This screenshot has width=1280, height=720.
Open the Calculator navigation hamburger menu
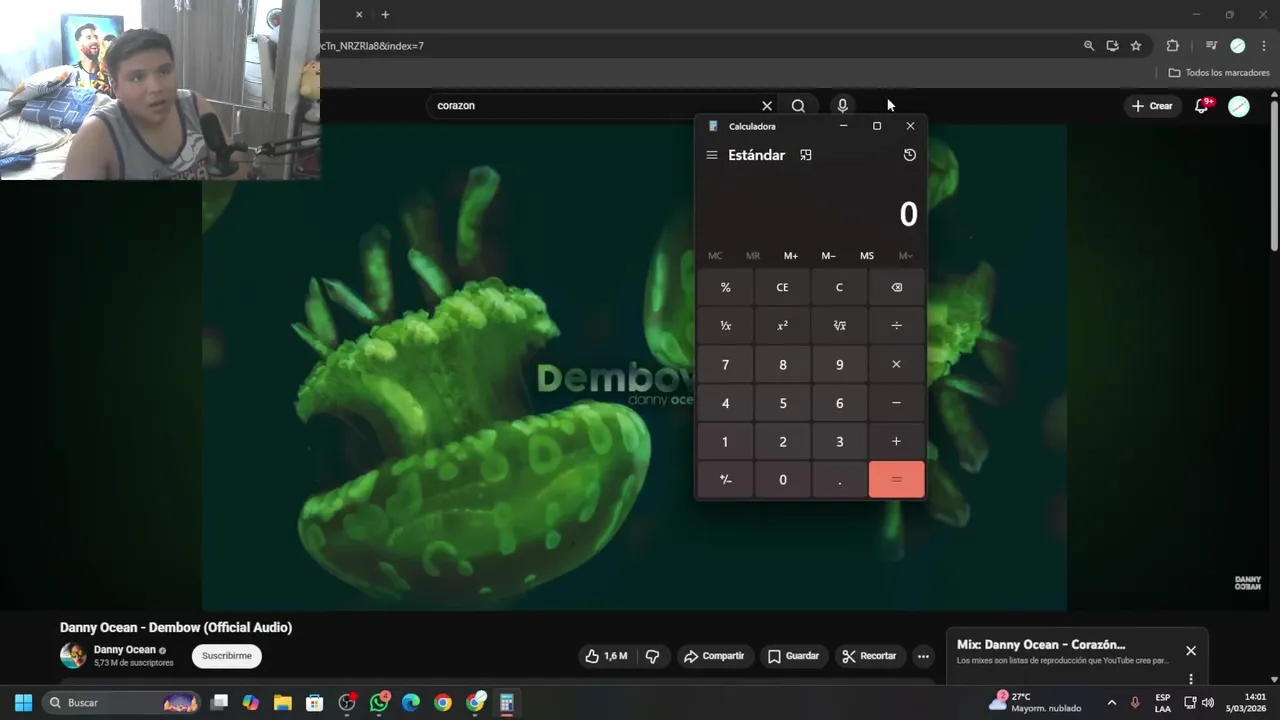pyautogui.click(x=711, y=155)
